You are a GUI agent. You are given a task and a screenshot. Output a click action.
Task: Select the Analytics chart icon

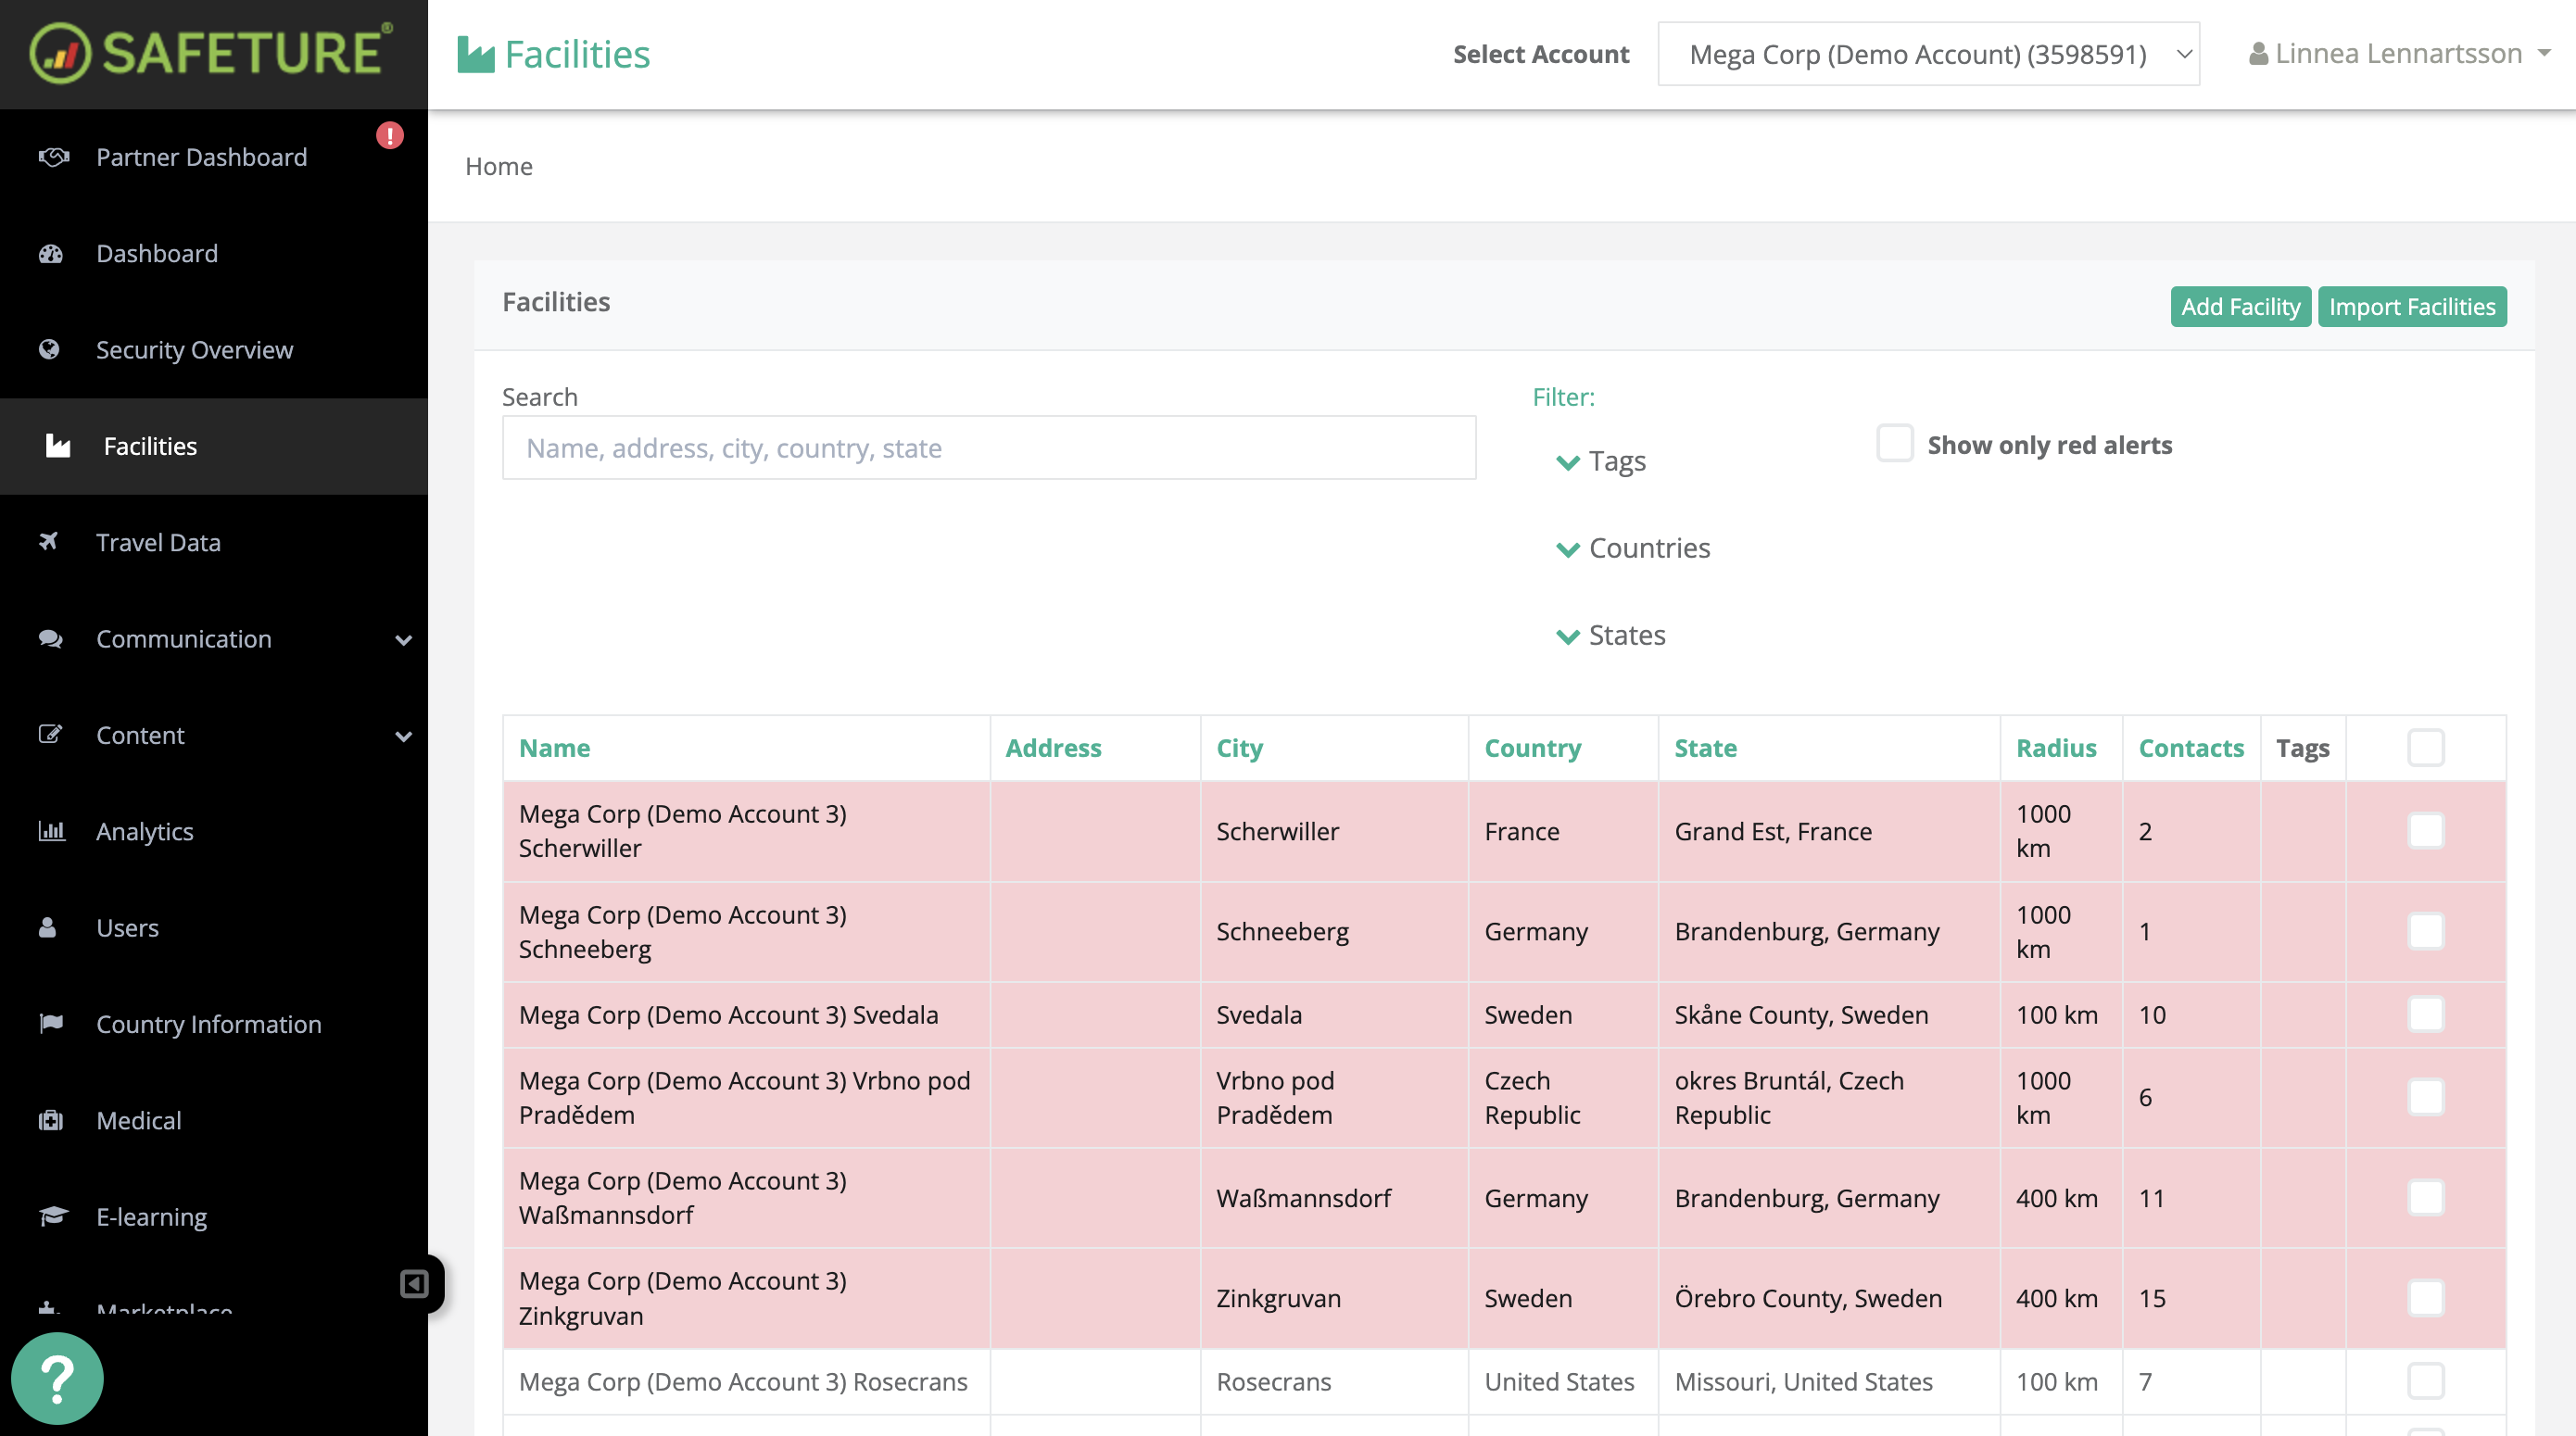pyautogui.click(x=51, y=831)
